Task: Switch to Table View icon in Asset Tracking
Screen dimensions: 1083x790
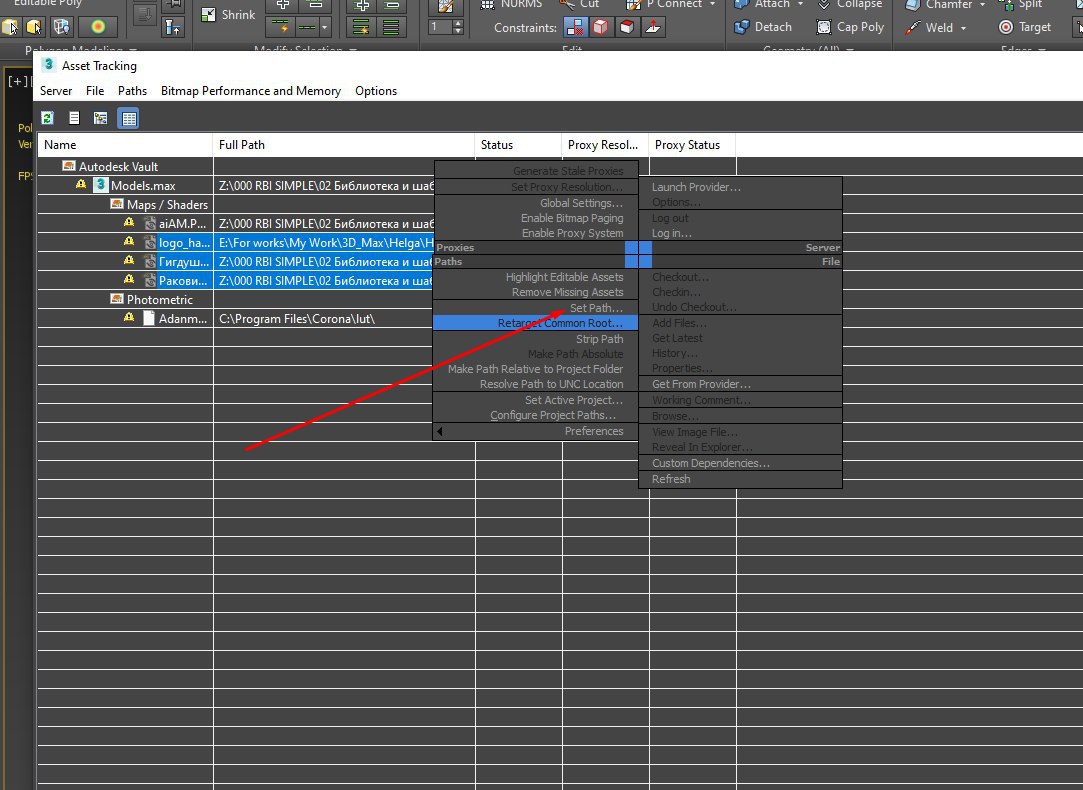Action: 128,118
